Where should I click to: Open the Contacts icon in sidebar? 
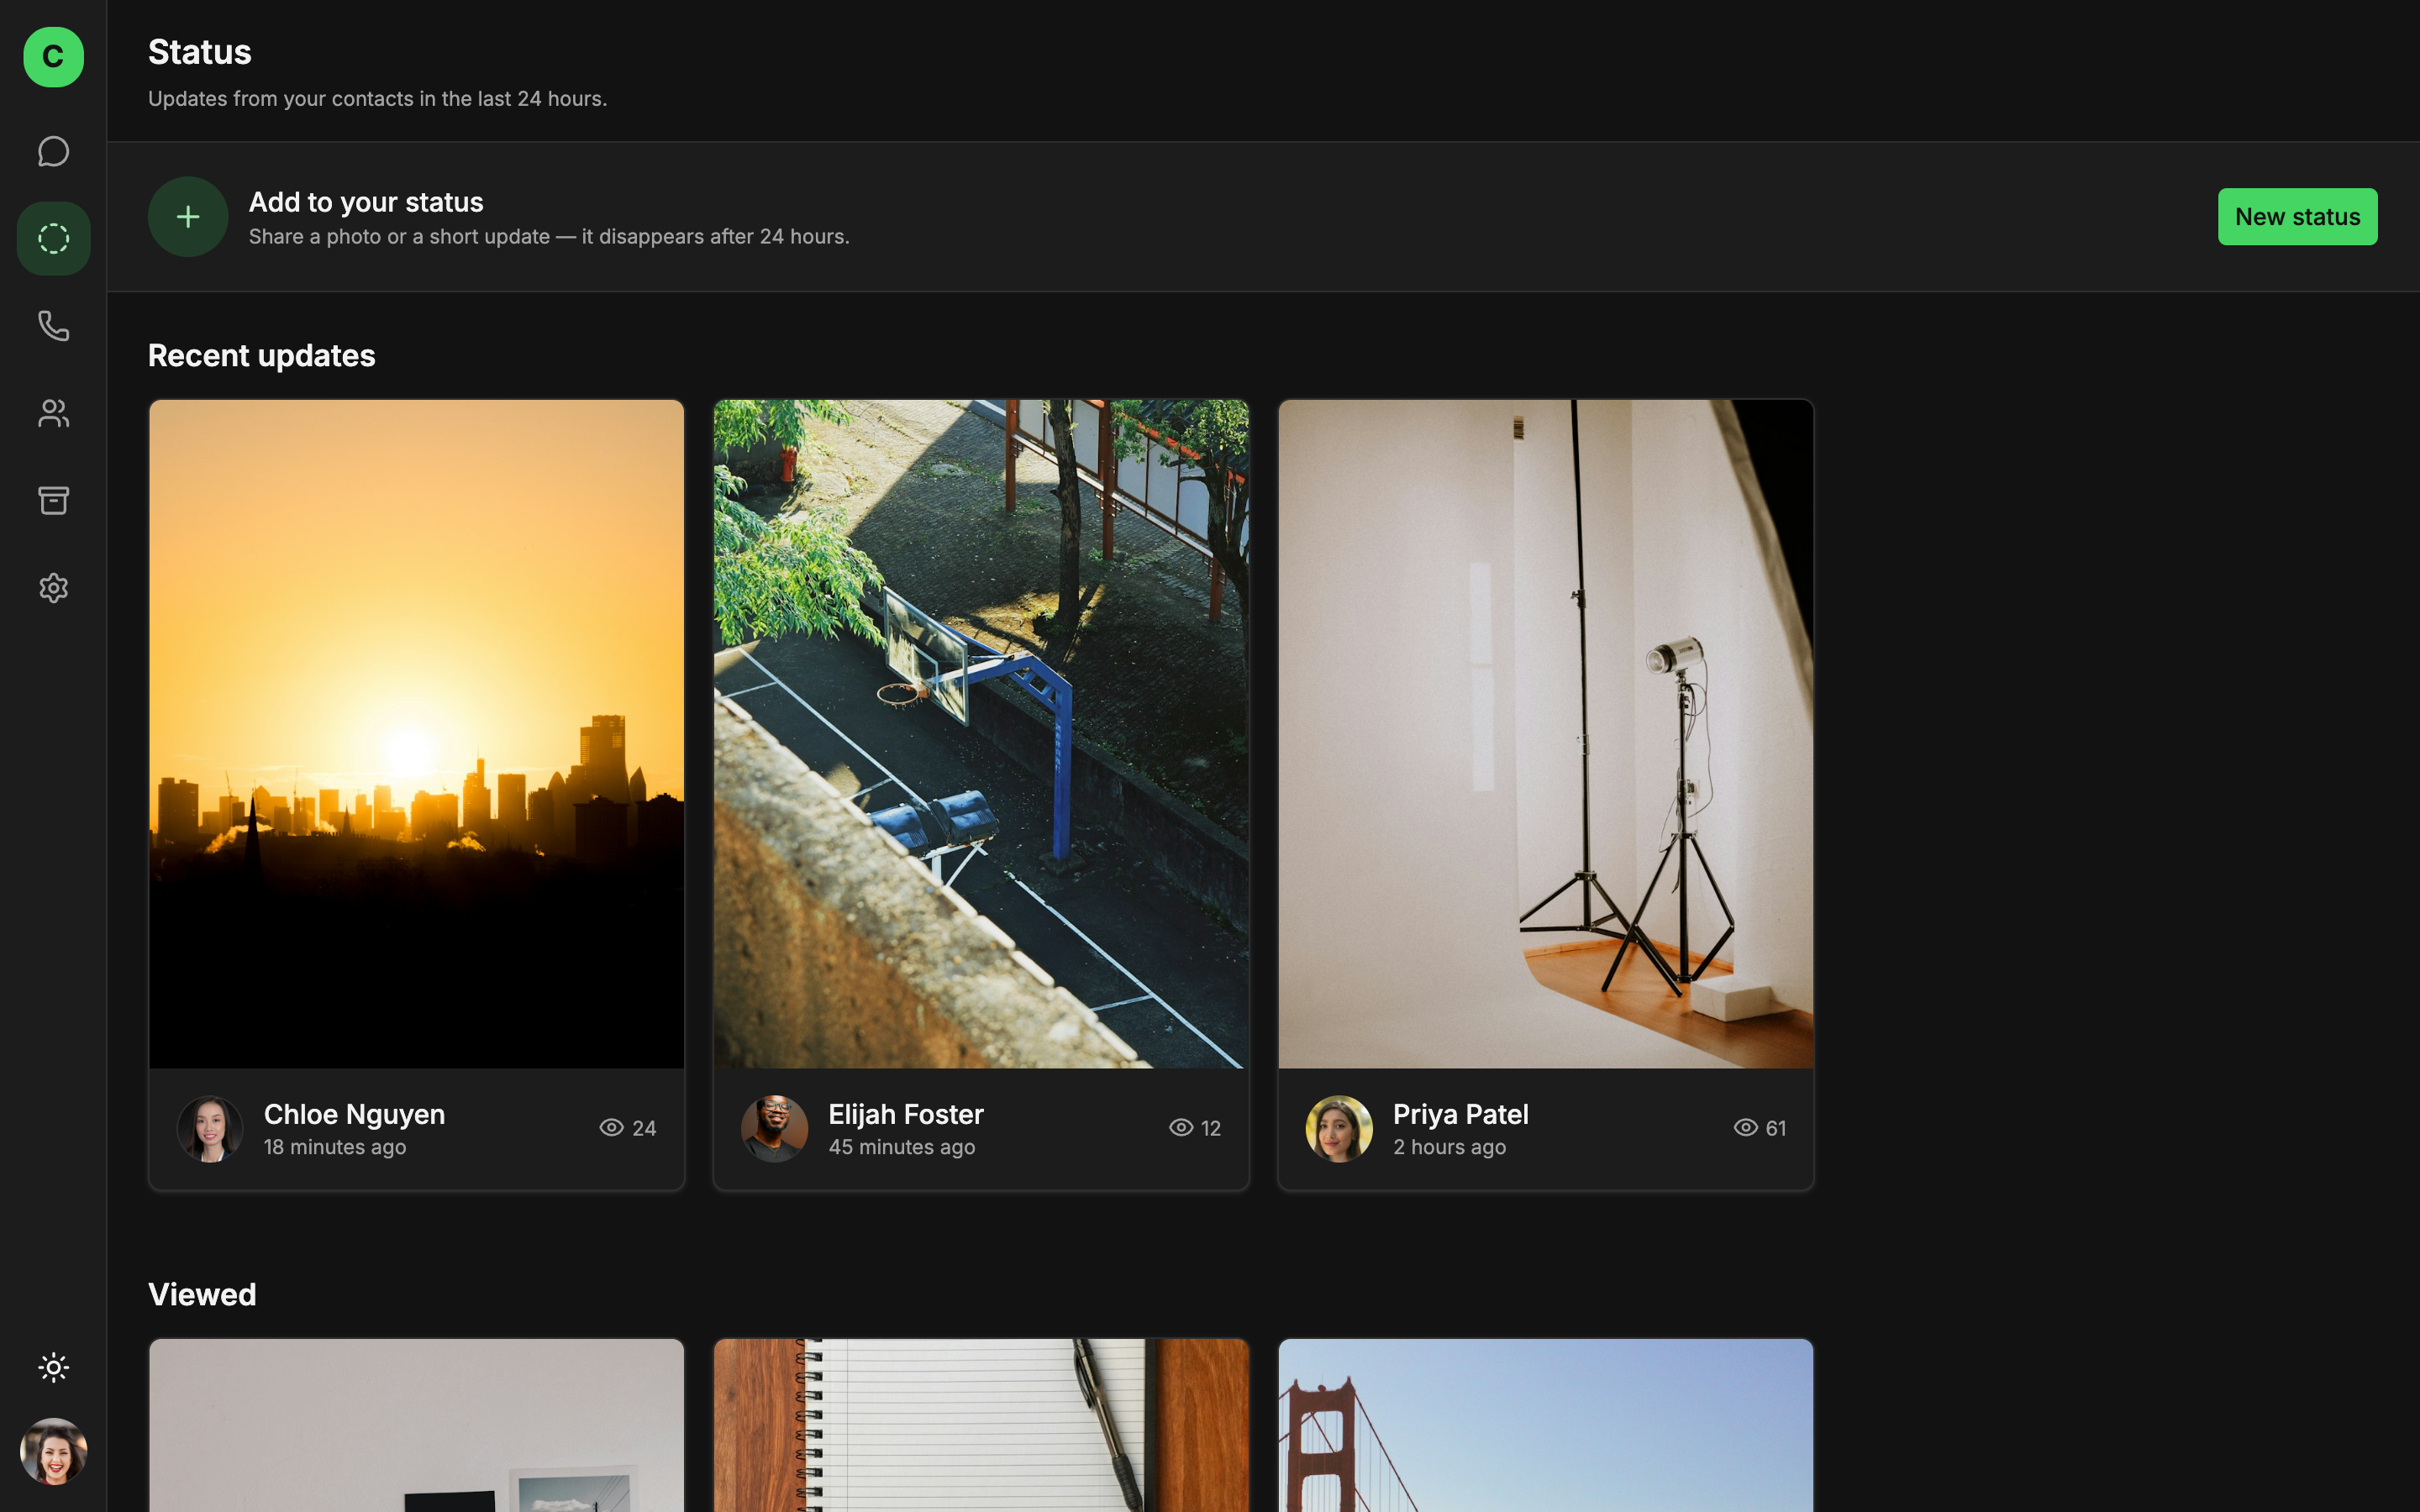click(53, 413)
